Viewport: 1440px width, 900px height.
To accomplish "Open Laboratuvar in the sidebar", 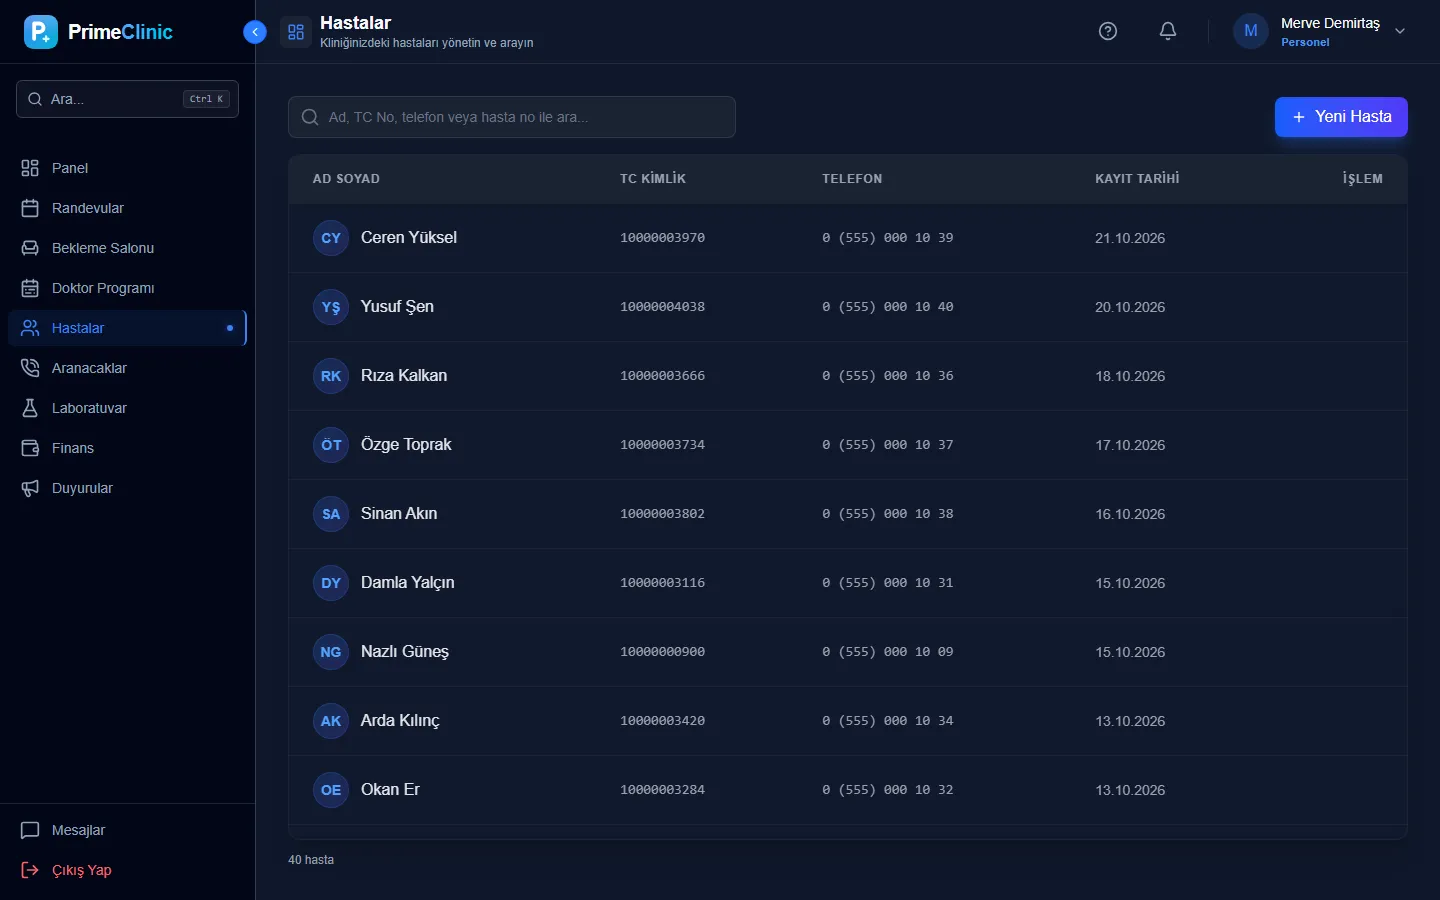I will click(127, 408).
